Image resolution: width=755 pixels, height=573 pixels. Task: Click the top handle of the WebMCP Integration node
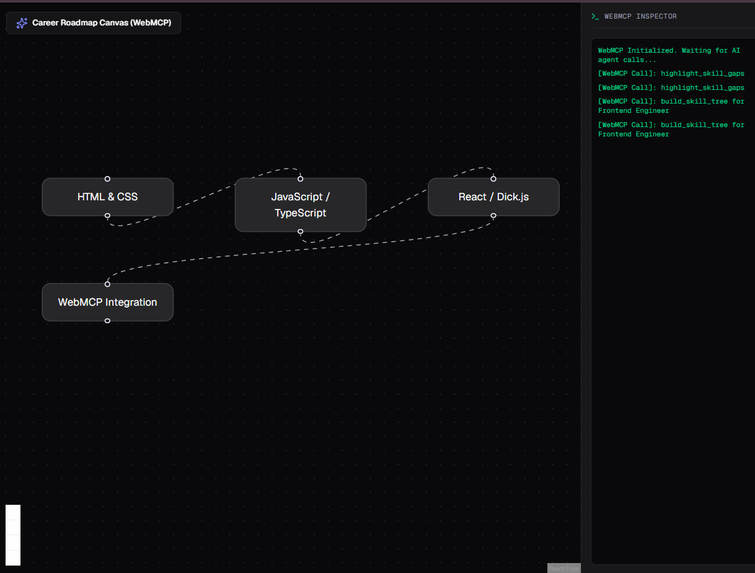pyautogui.click(x=107, y=284)
